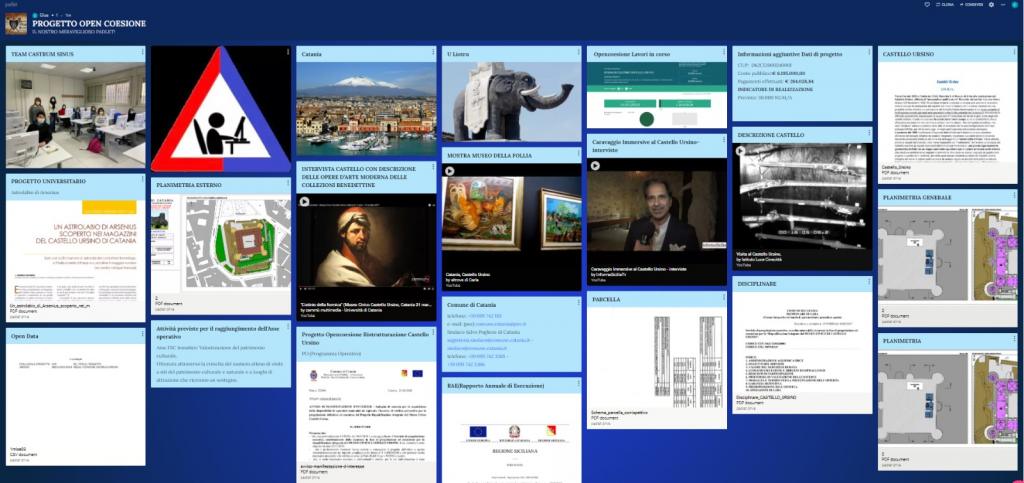This screenshot has height=483, width=1024.
Task: Click the Comune di Catania card heading
Action: [472, 305]
